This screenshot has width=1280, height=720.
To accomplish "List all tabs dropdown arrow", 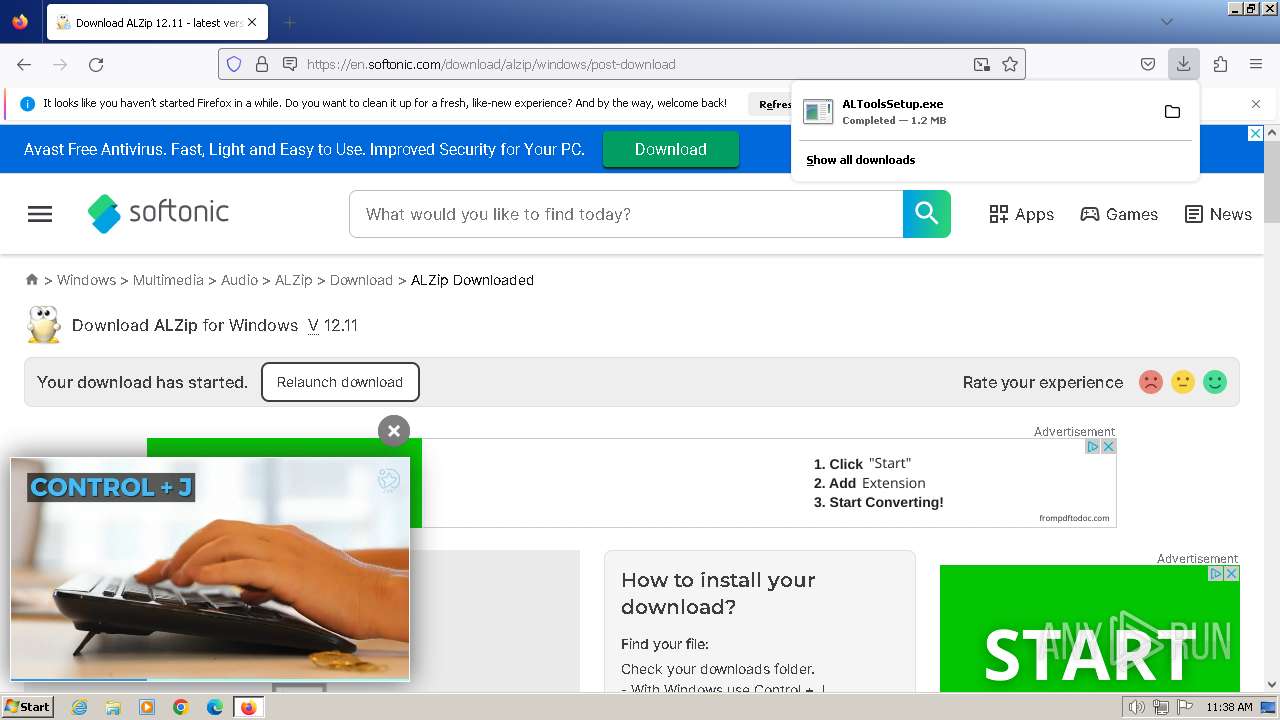I will coord(1166,22).
